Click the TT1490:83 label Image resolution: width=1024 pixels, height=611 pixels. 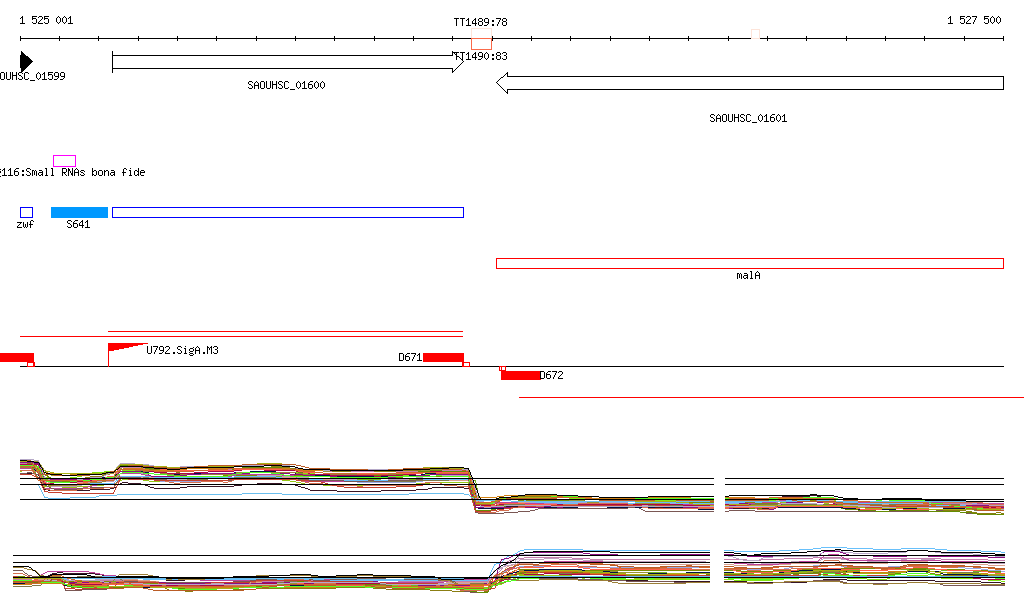tap(481, 56)
